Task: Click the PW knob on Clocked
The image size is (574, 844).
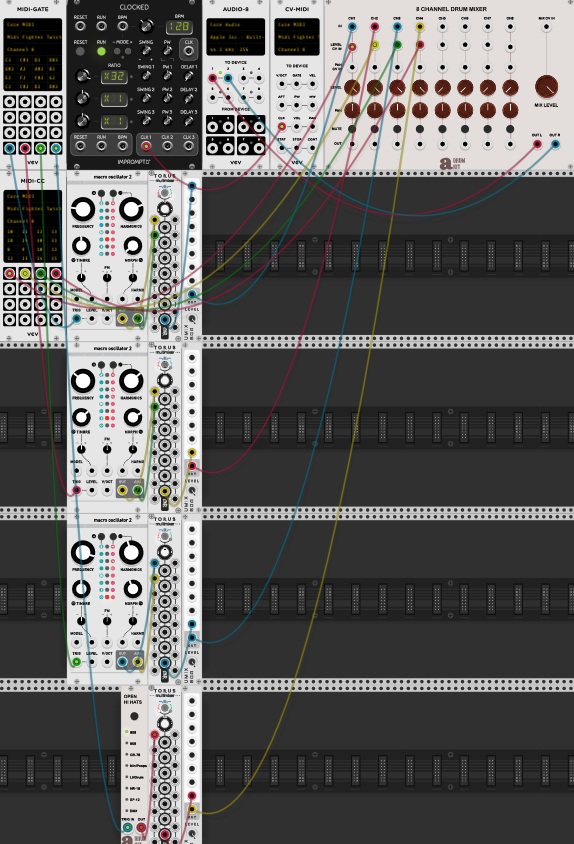Action: [x=167, y=51]
